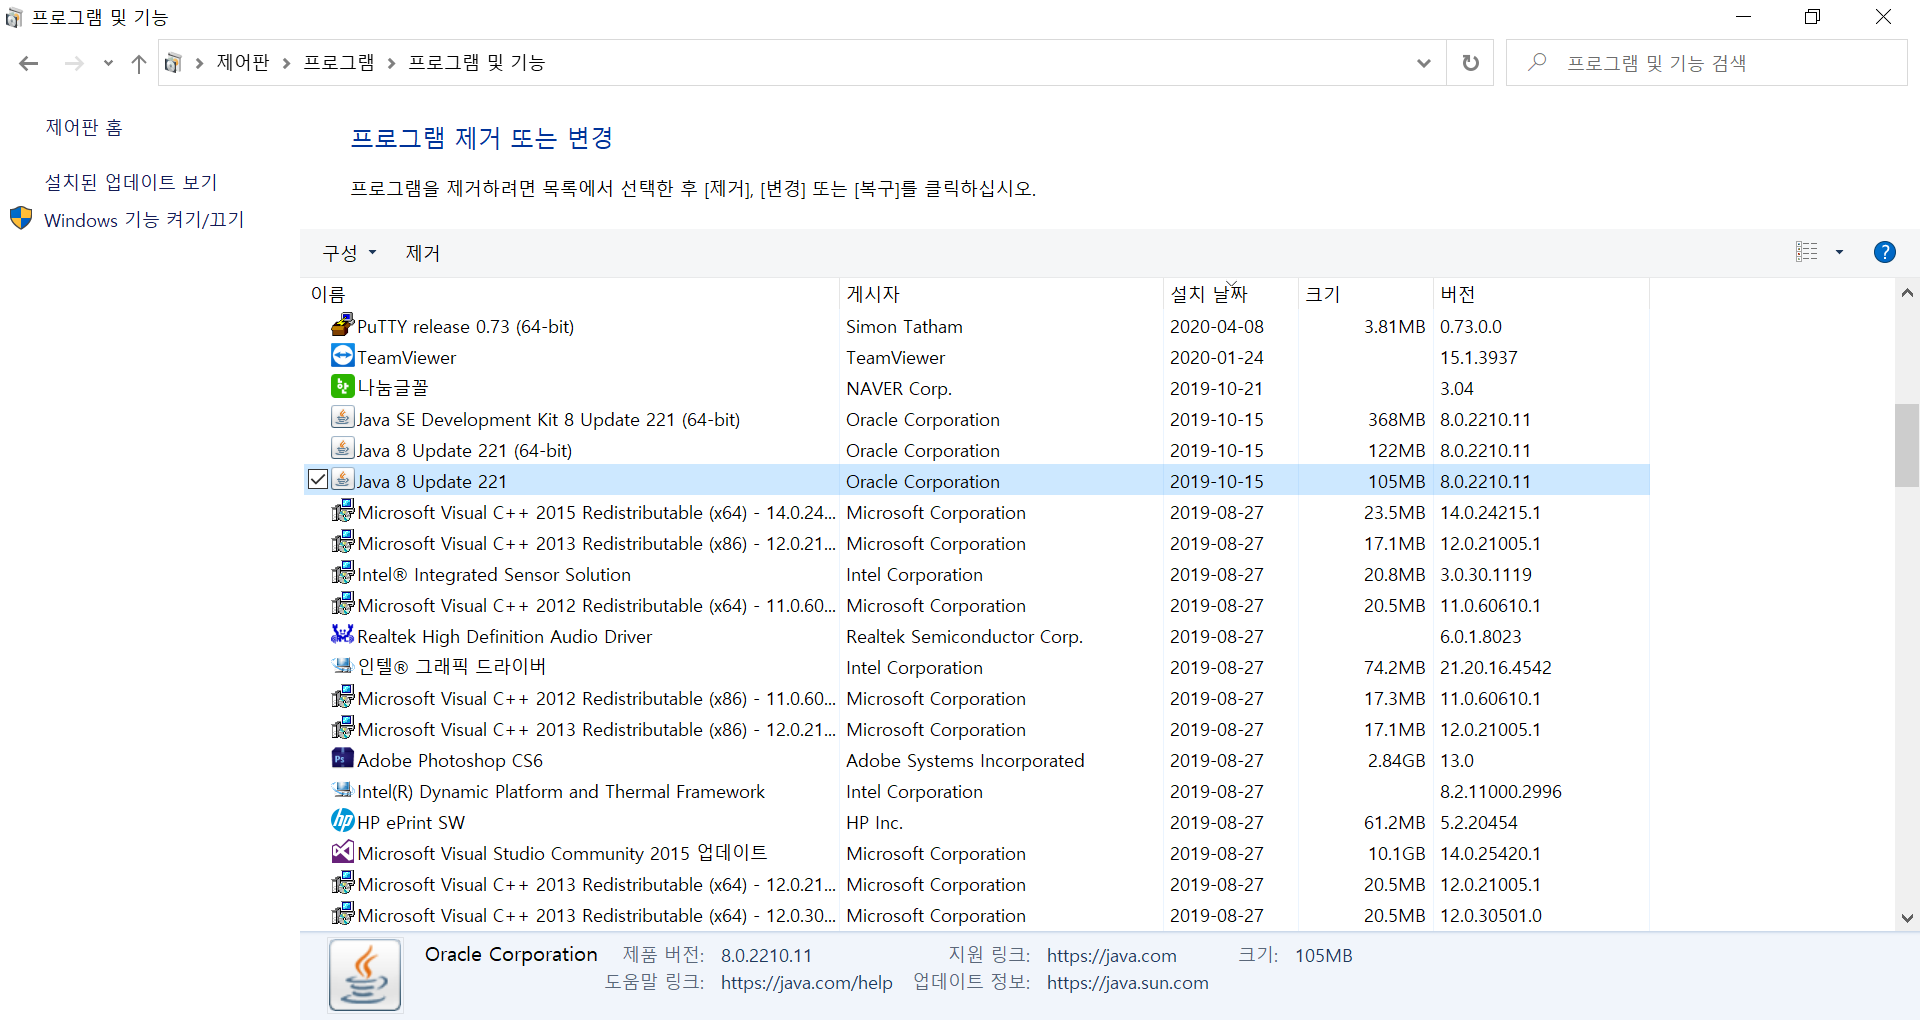Open the https://java.com/help link
The width and height of the screenshot is (1920, 1020).
click(x=806, y=983)
